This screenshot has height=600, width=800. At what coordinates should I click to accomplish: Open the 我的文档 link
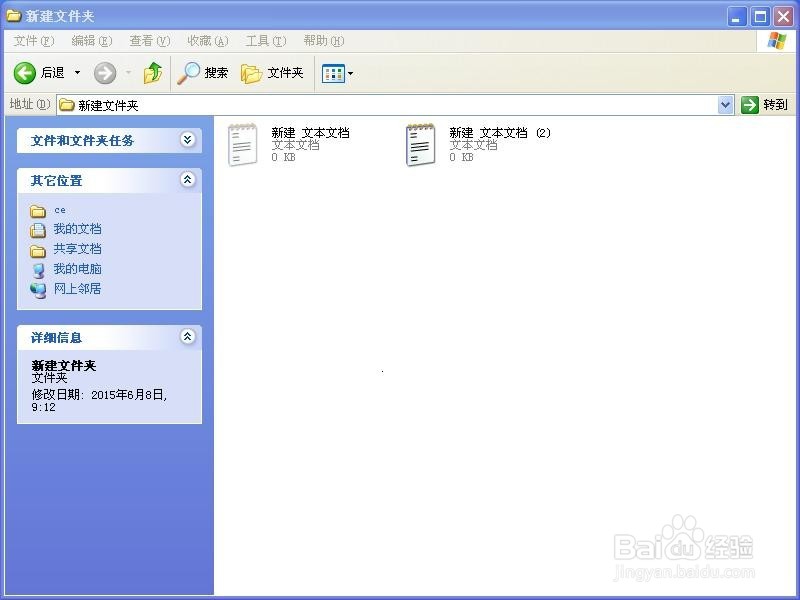point(78,229)
